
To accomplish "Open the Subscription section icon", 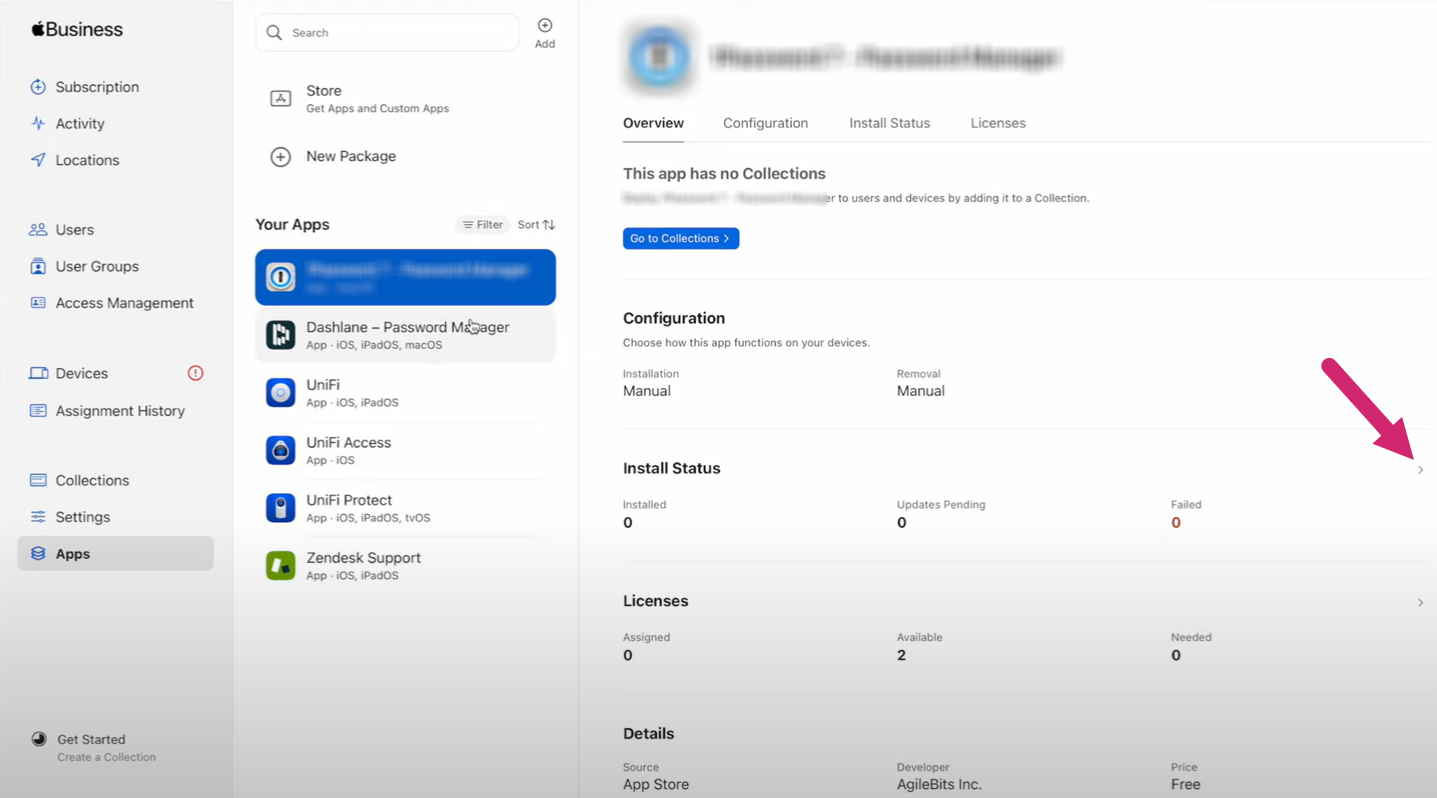I will [x=38, y=87].
